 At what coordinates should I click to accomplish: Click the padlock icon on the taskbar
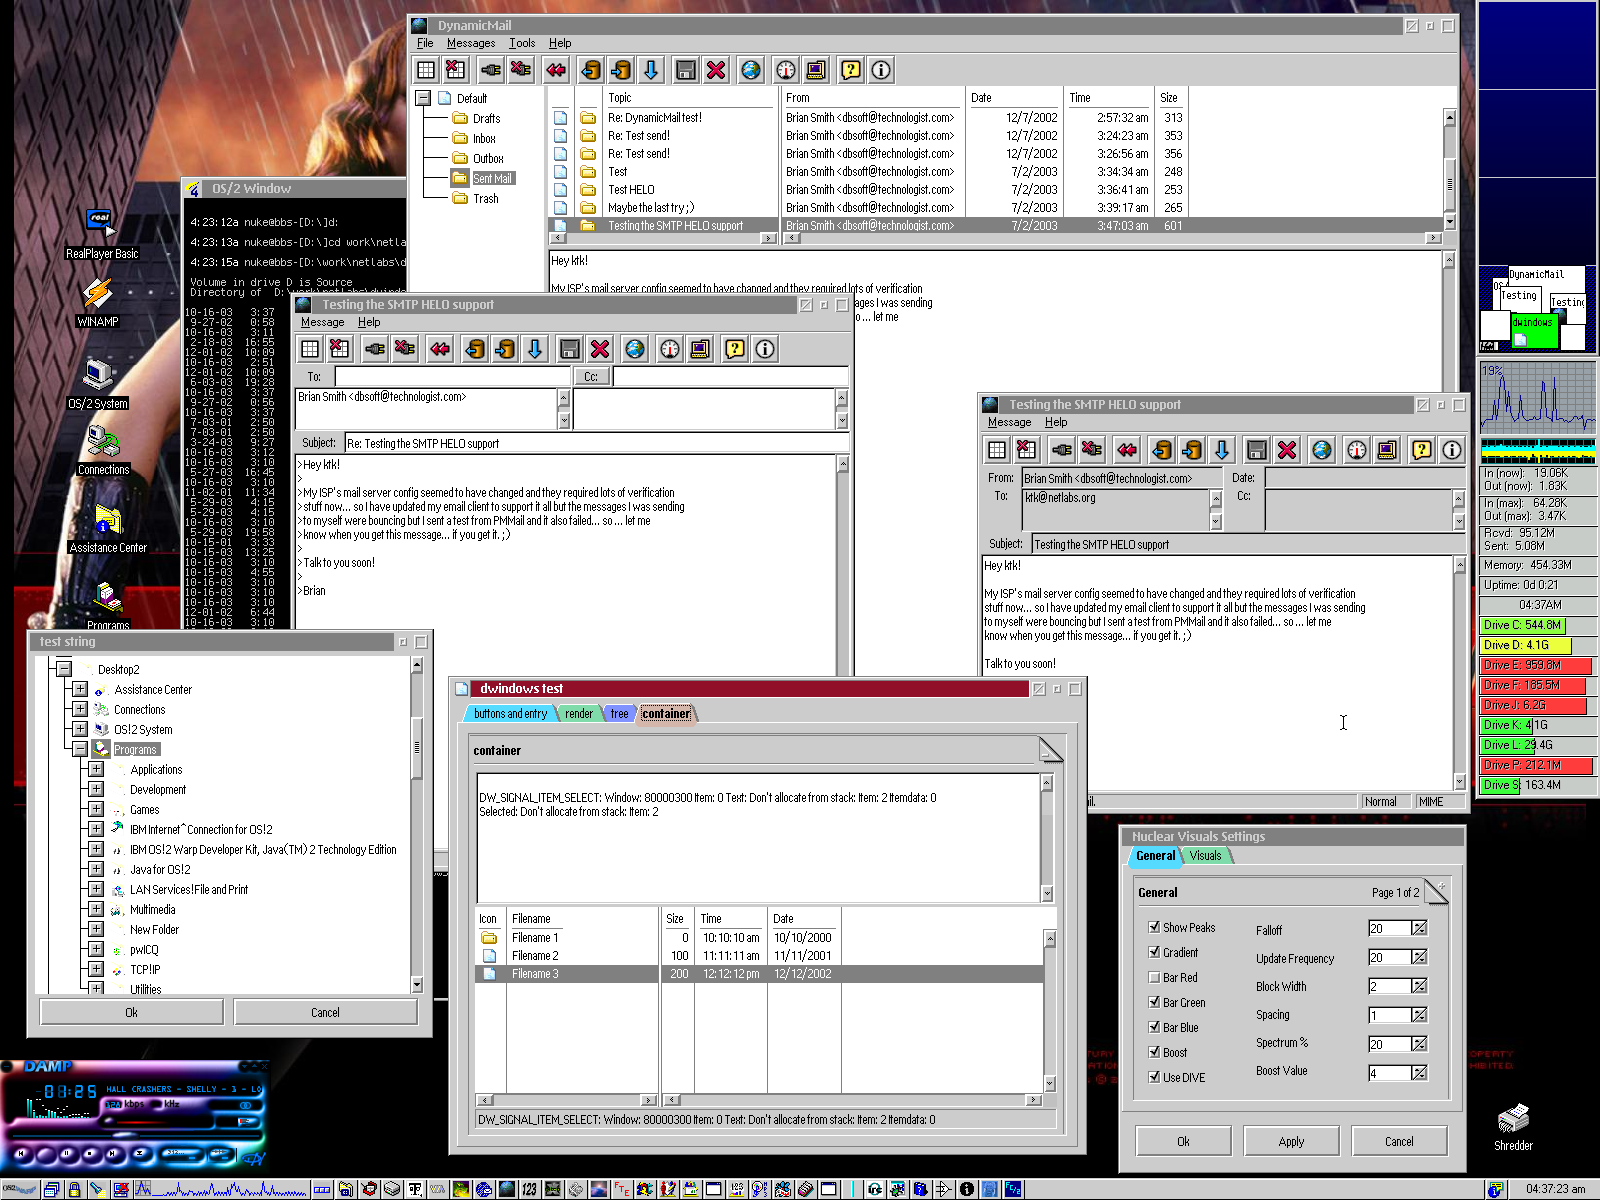[x=75, y=1190]
